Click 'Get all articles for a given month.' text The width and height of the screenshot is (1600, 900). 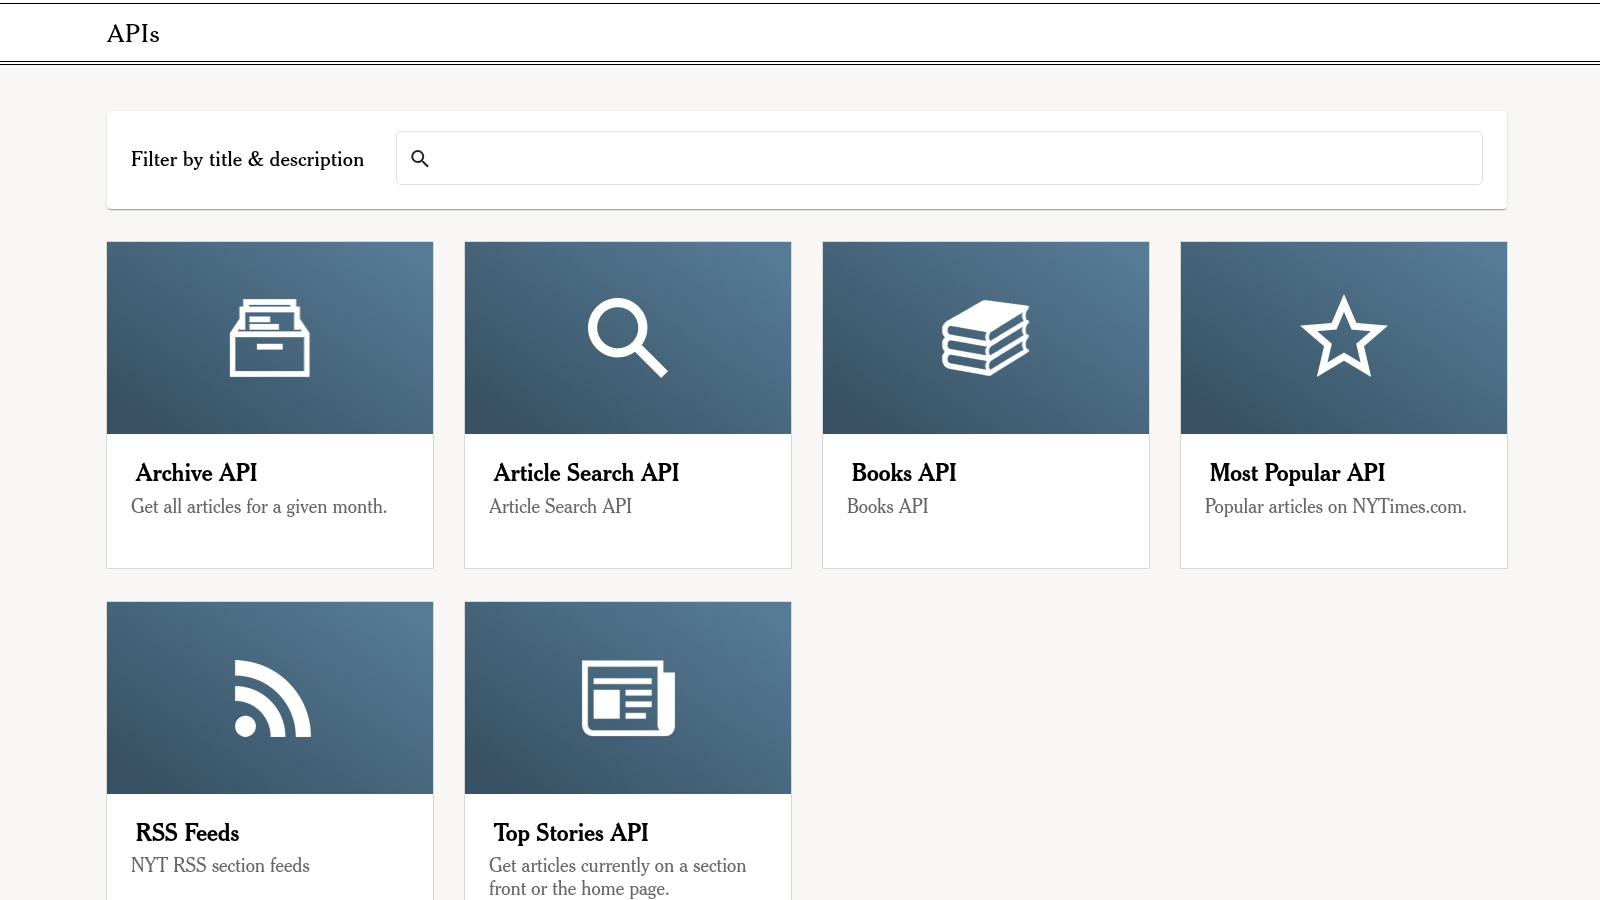[x=259, y=506]
